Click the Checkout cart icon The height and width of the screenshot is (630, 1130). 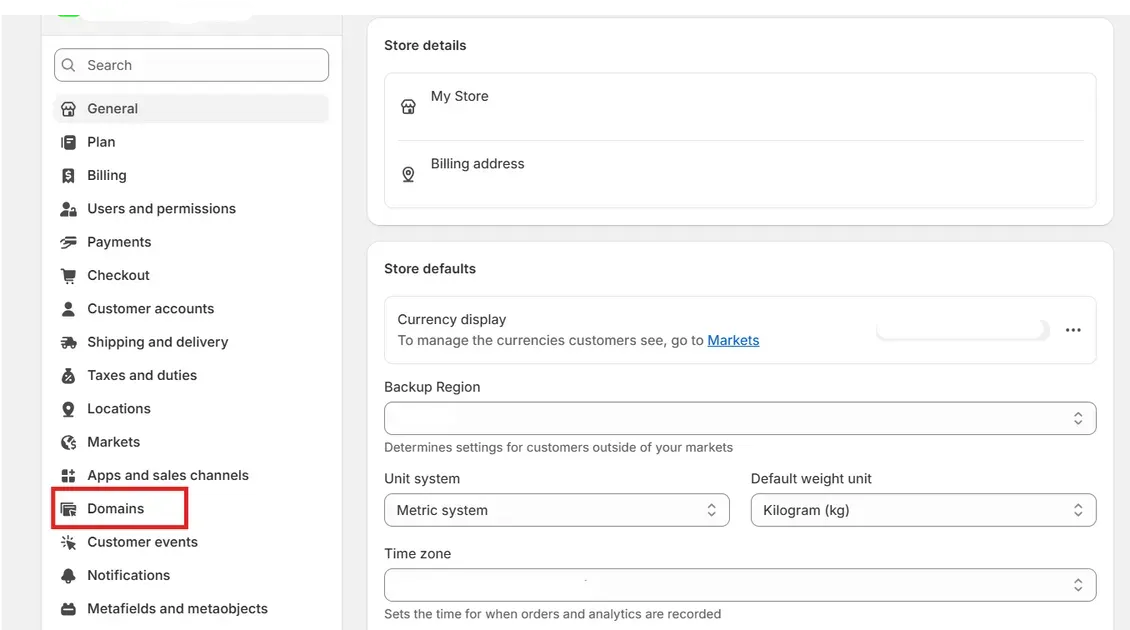coord(68,276)
